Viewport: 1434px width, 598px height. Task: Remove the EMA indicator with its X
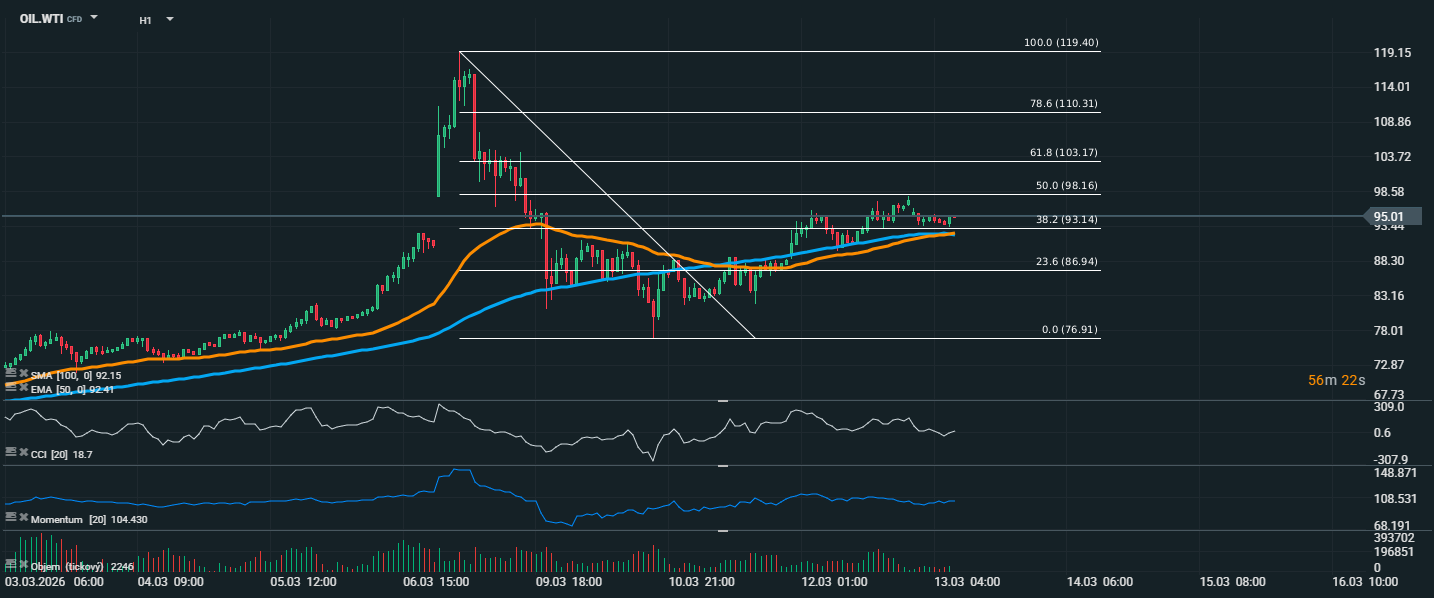coord(24,388)
